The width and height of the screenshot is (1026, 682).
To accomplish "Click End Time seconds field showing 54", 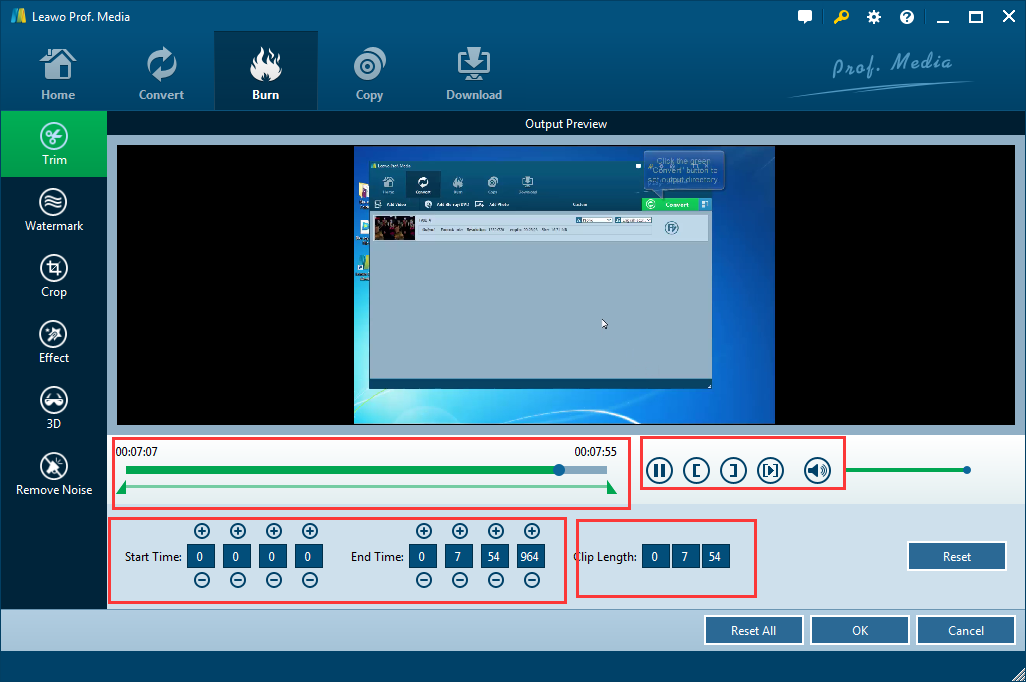I will click(495, 556).
